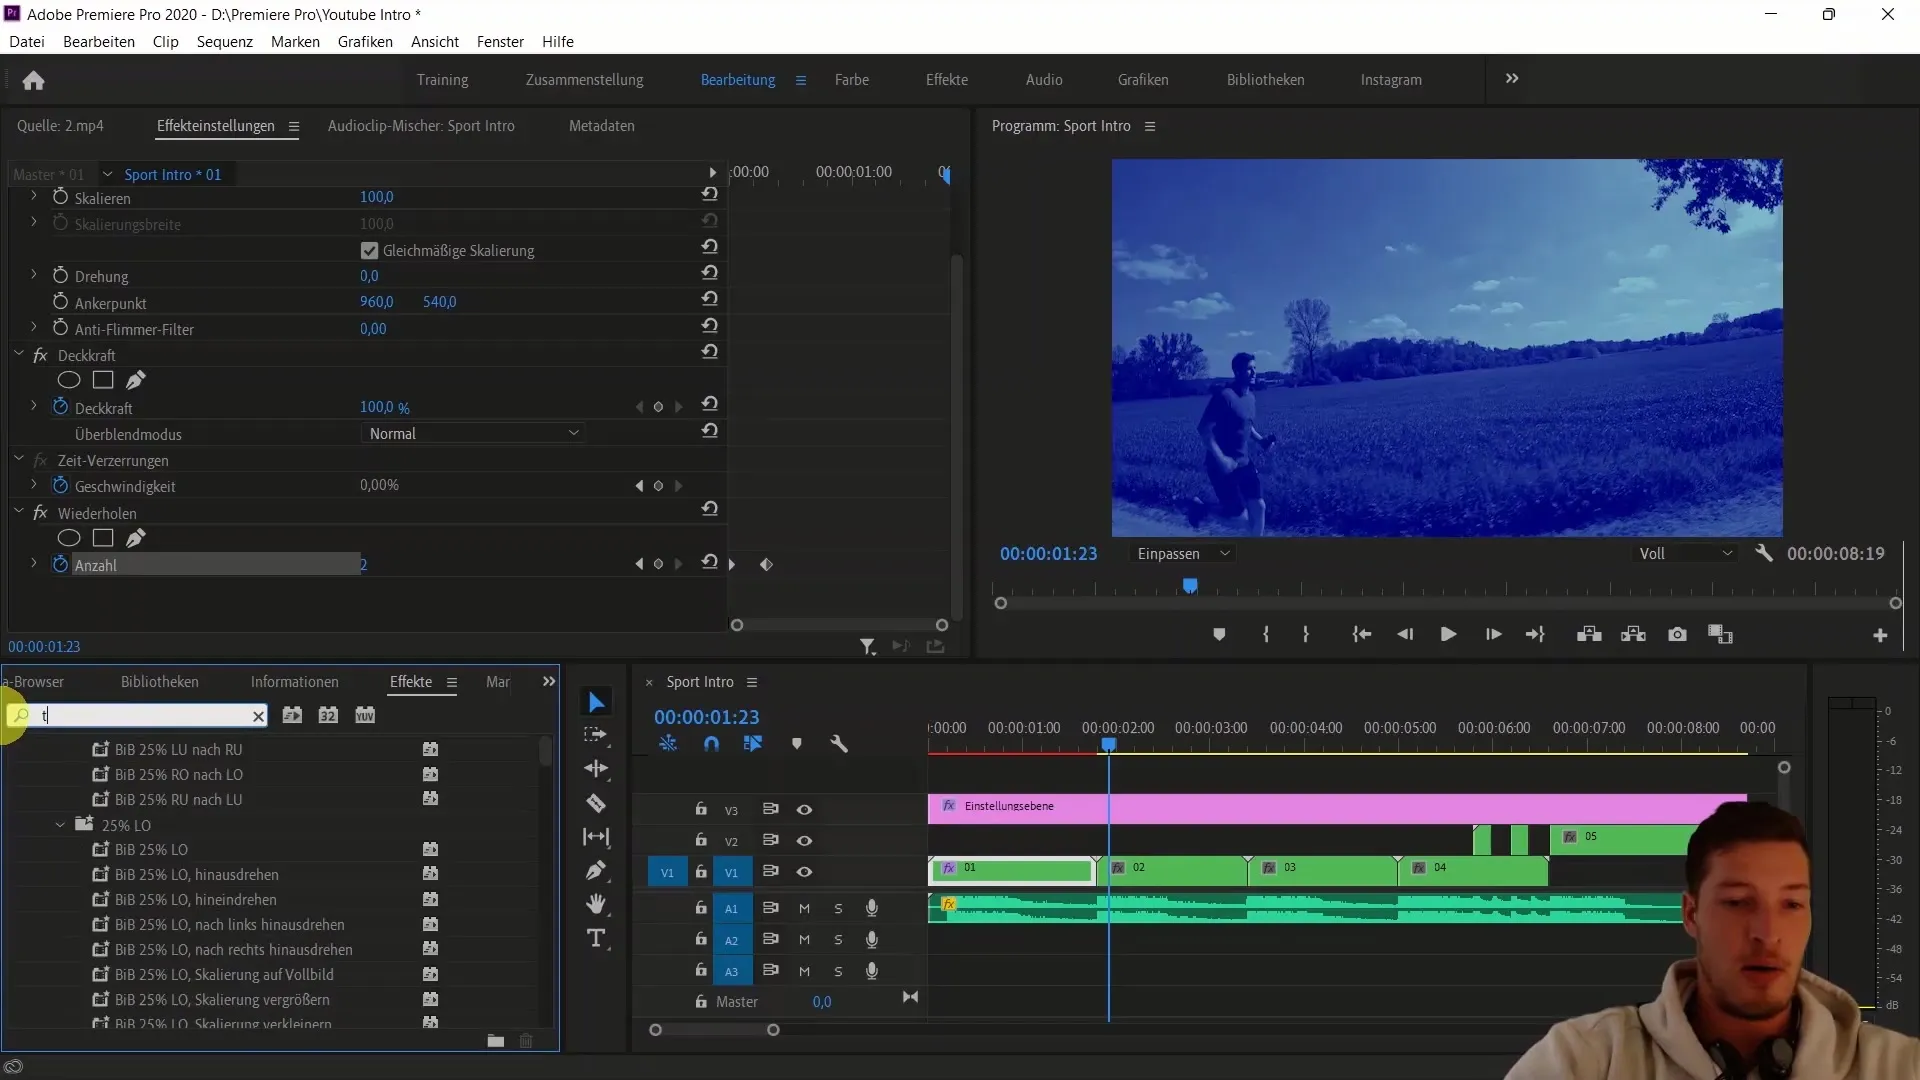Screen dimensions: 1920x1080
Task: Toggle V2 track output eye
Action: pos(804,840)
